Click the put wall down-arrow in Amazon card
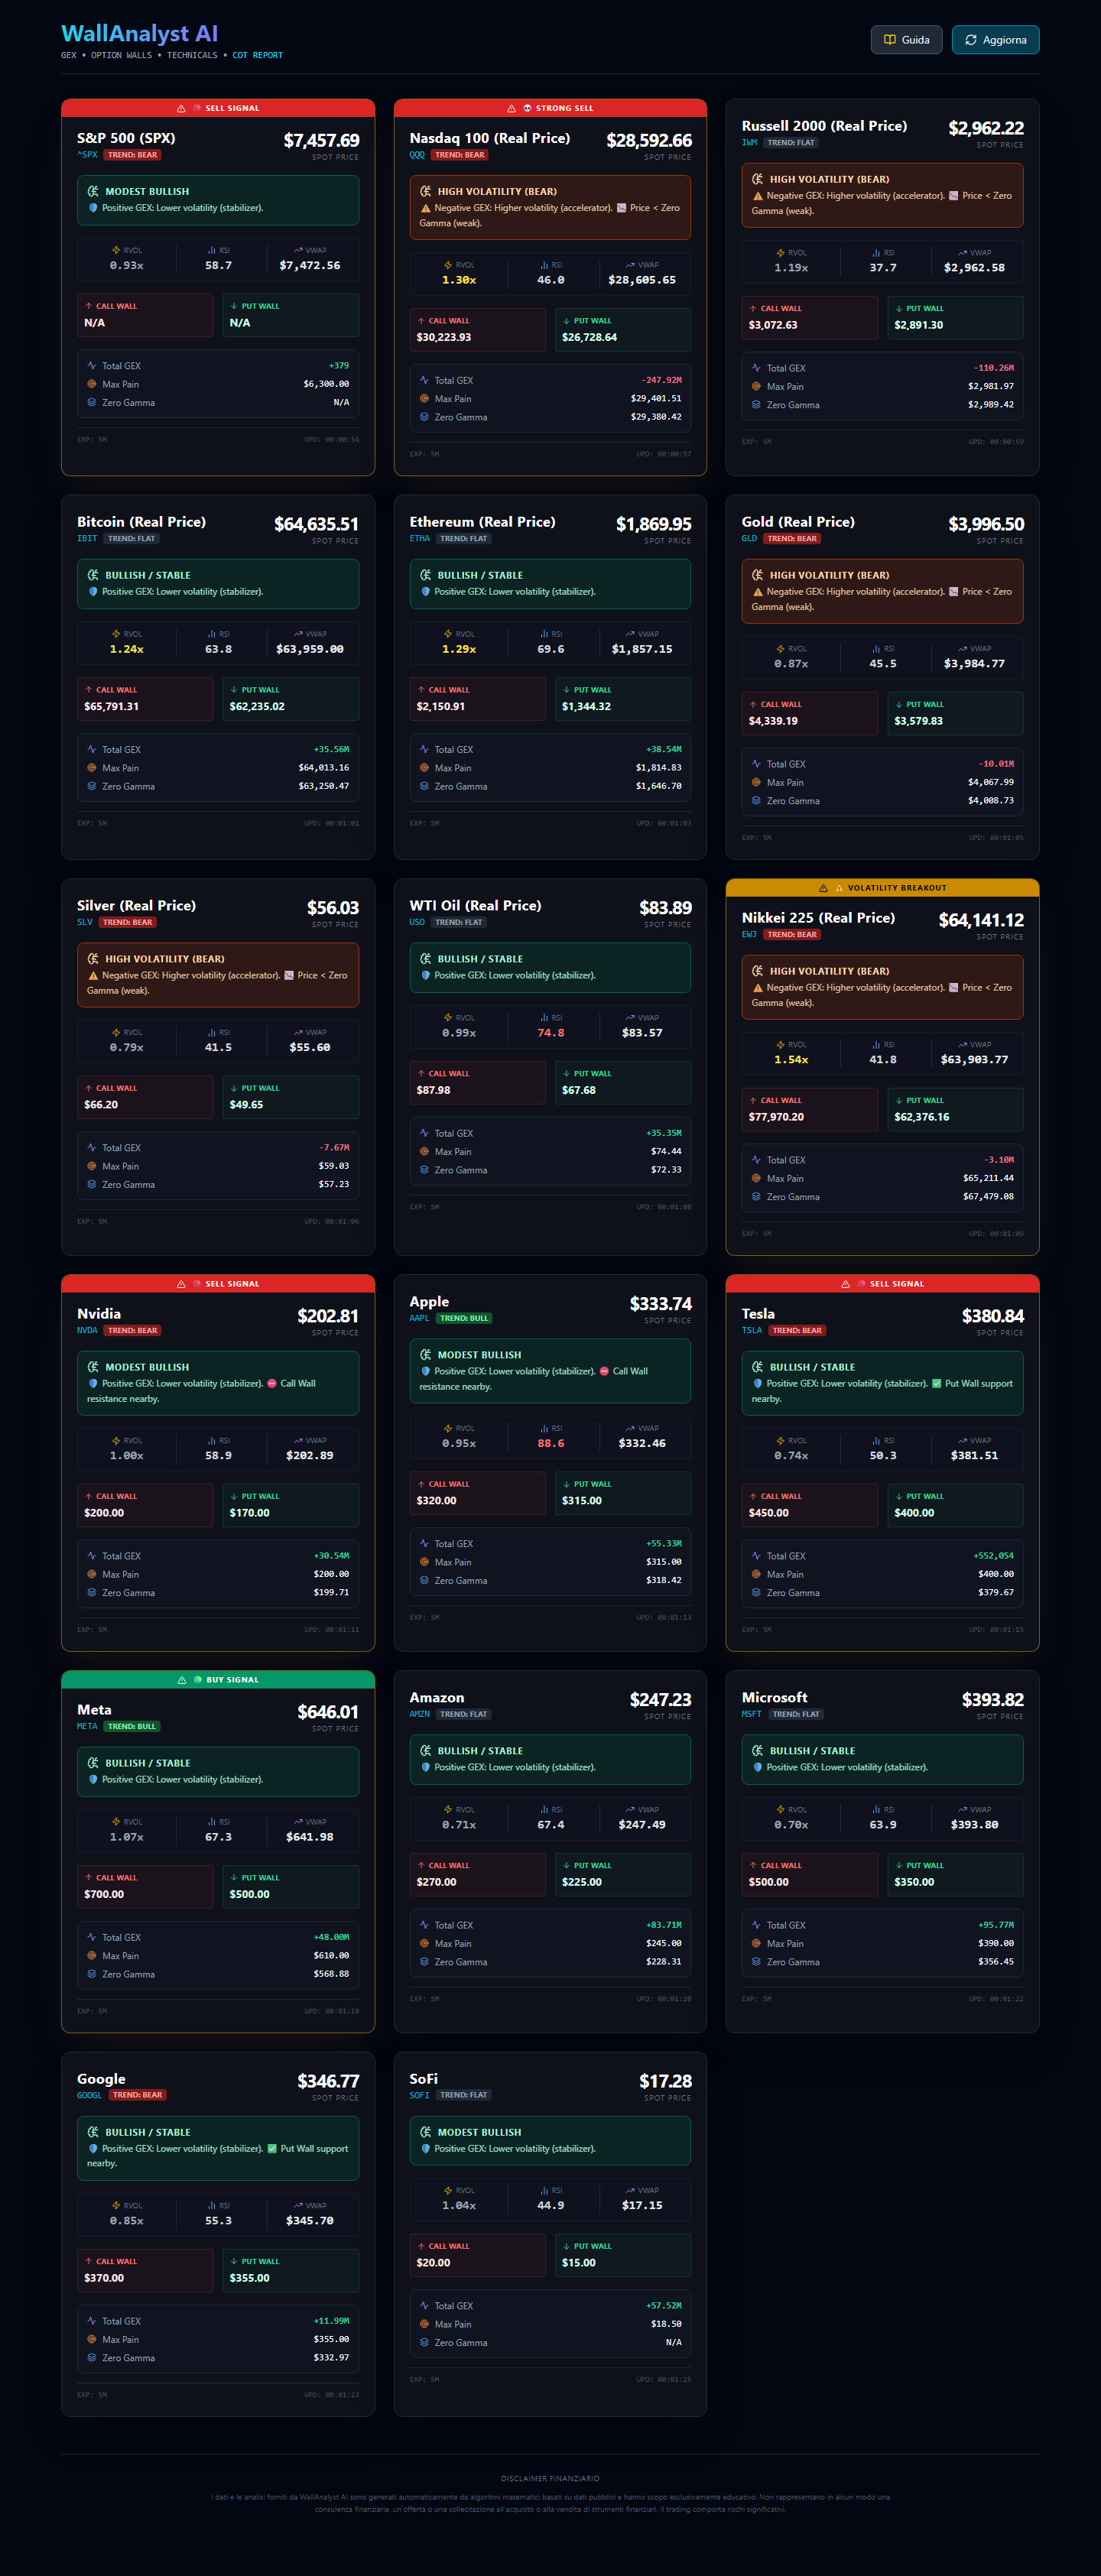The image size is (1101, 2576). click(566, 1865)
